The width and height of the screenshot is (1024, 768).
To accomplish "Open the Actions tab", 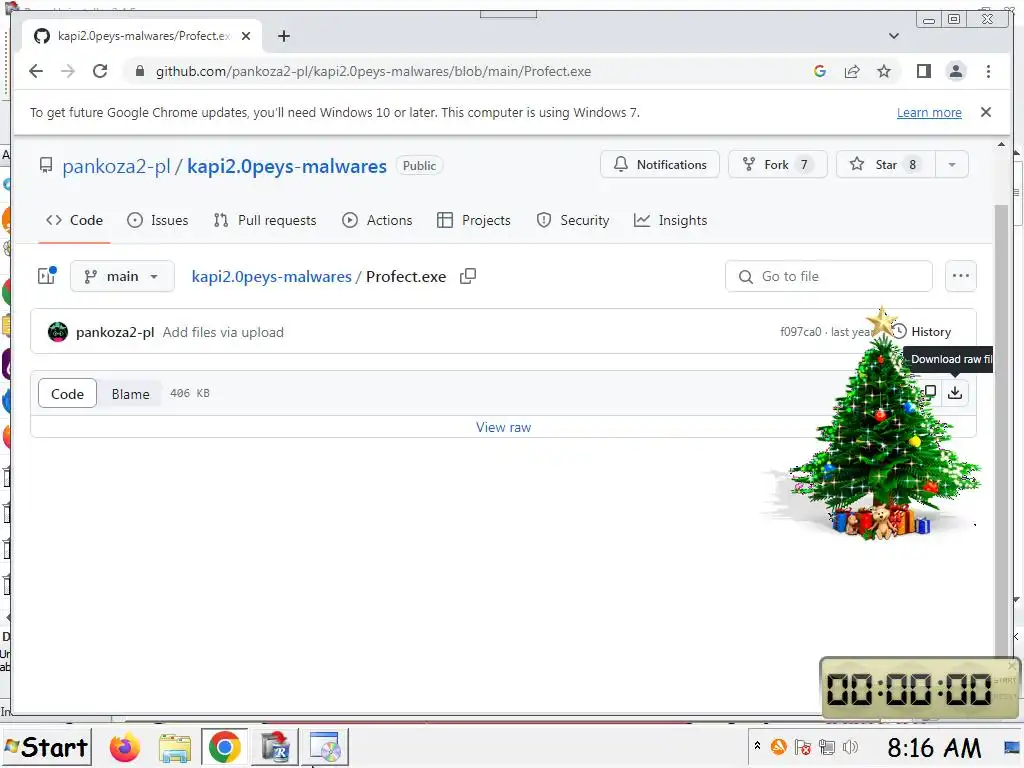I will pyautogui.click(x=377, y=220).
